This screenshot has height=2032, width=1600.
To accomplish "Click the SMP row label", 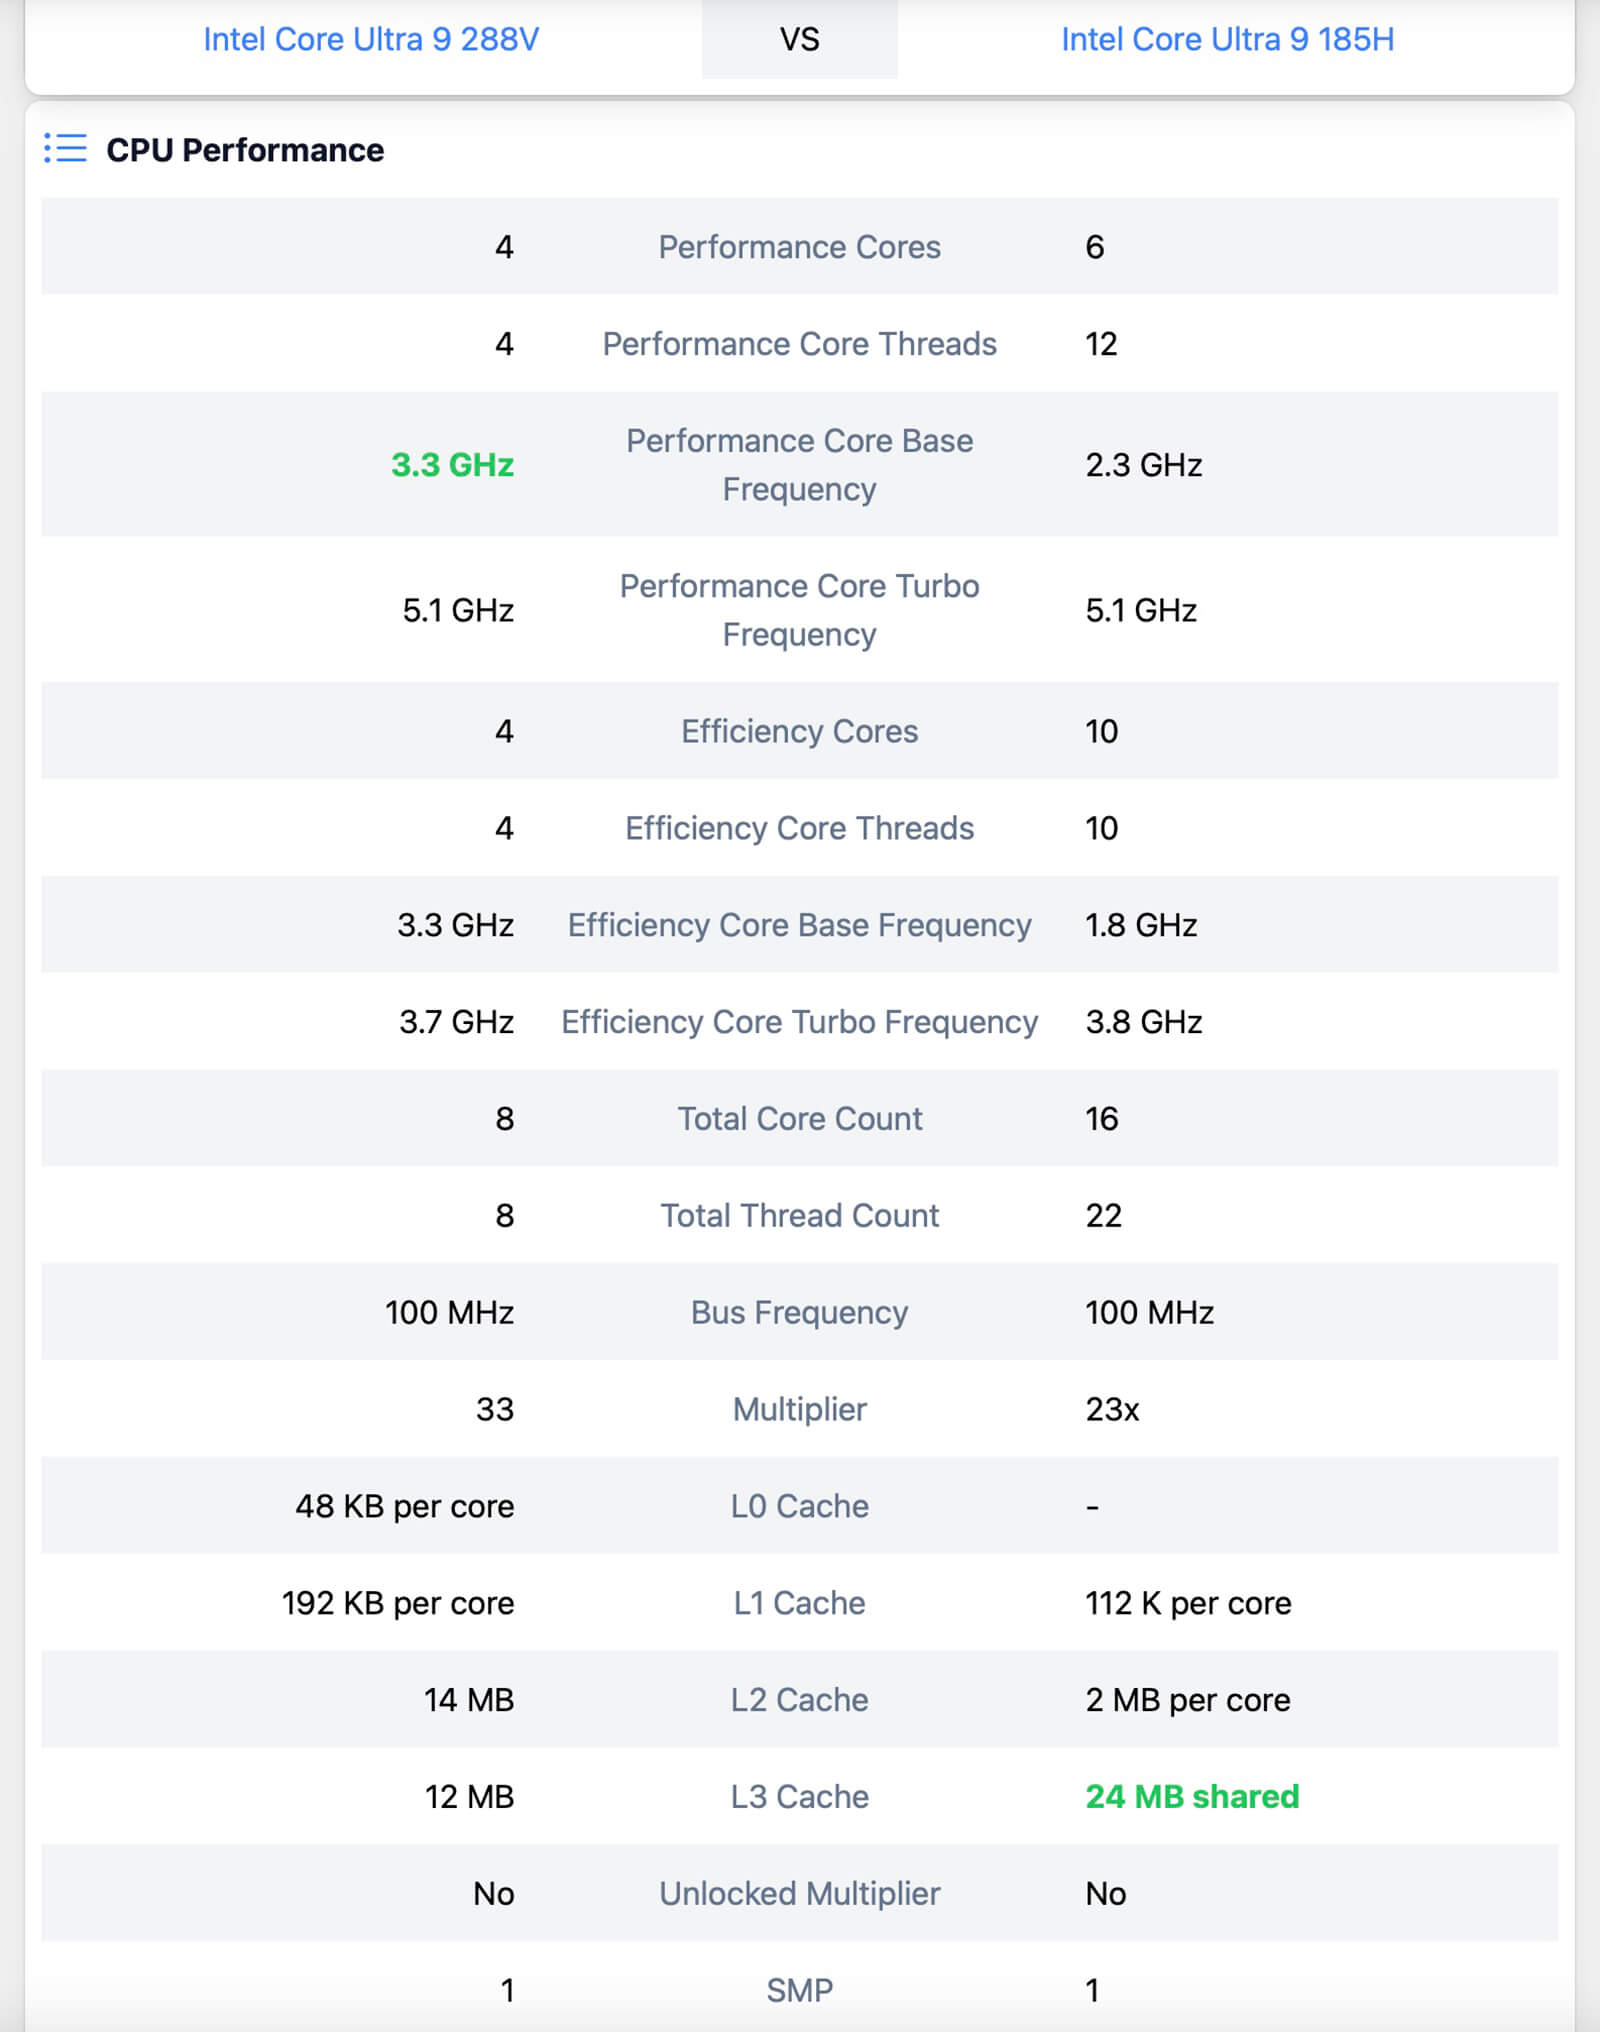I will pyautogui.click(x=799, y=1990).
